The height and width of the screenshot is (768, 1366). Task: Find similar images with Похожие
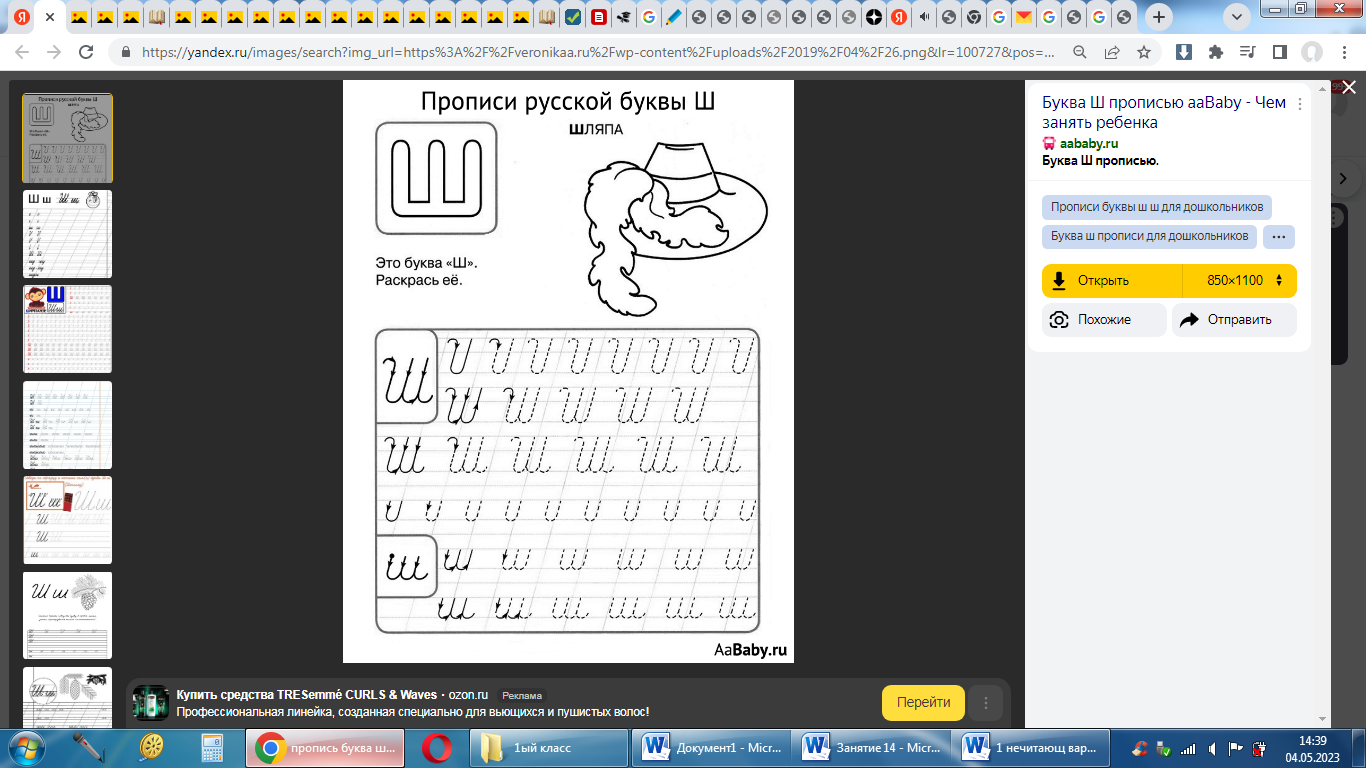click(x=1104, y=320)
